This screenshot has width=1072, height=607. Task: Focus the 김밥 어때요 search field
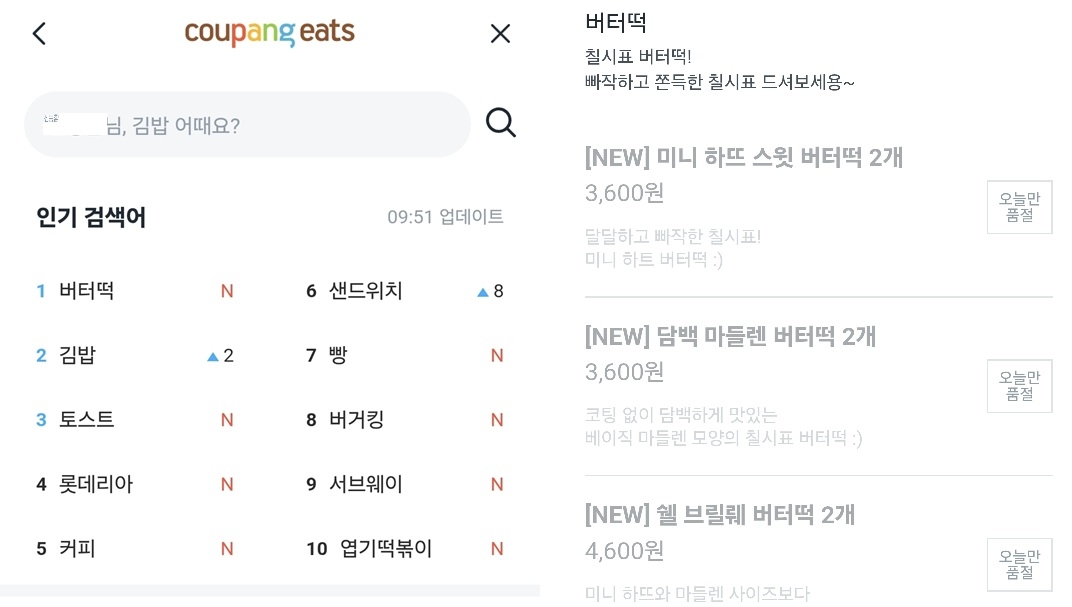click(247, 125)
